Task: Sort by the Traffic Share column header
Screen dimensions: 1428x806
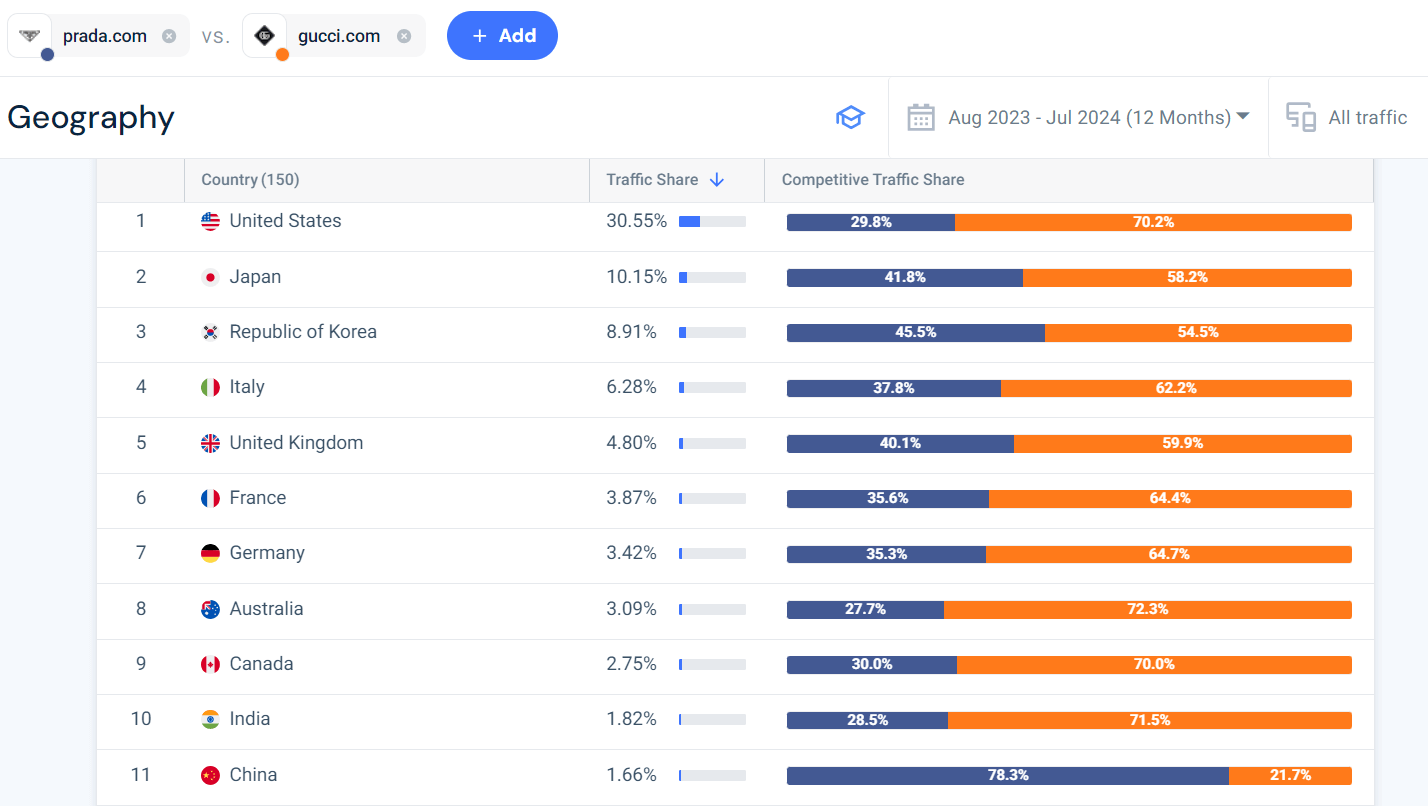Action: pos(652,180)
